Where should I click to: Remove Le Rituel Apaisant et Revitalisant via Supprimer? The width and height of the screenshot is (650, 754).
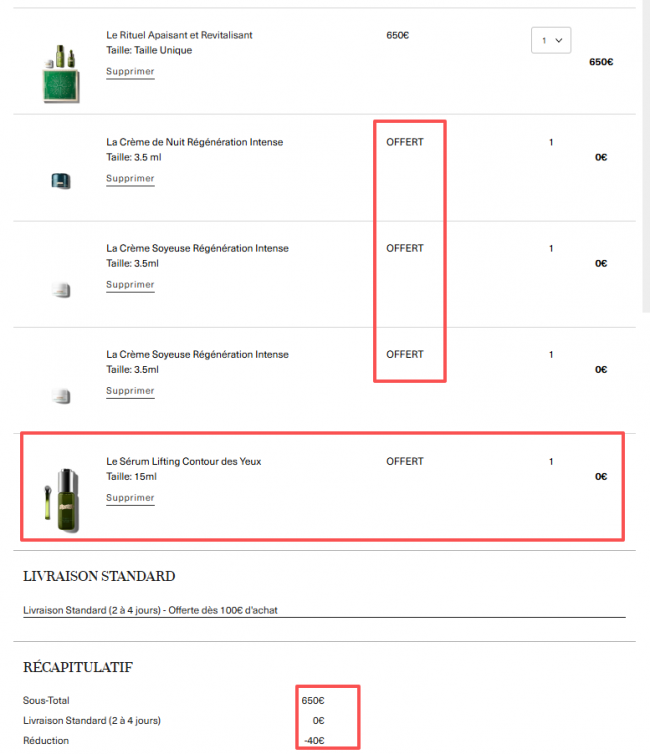pyautogui.click(x=130, y=72)
